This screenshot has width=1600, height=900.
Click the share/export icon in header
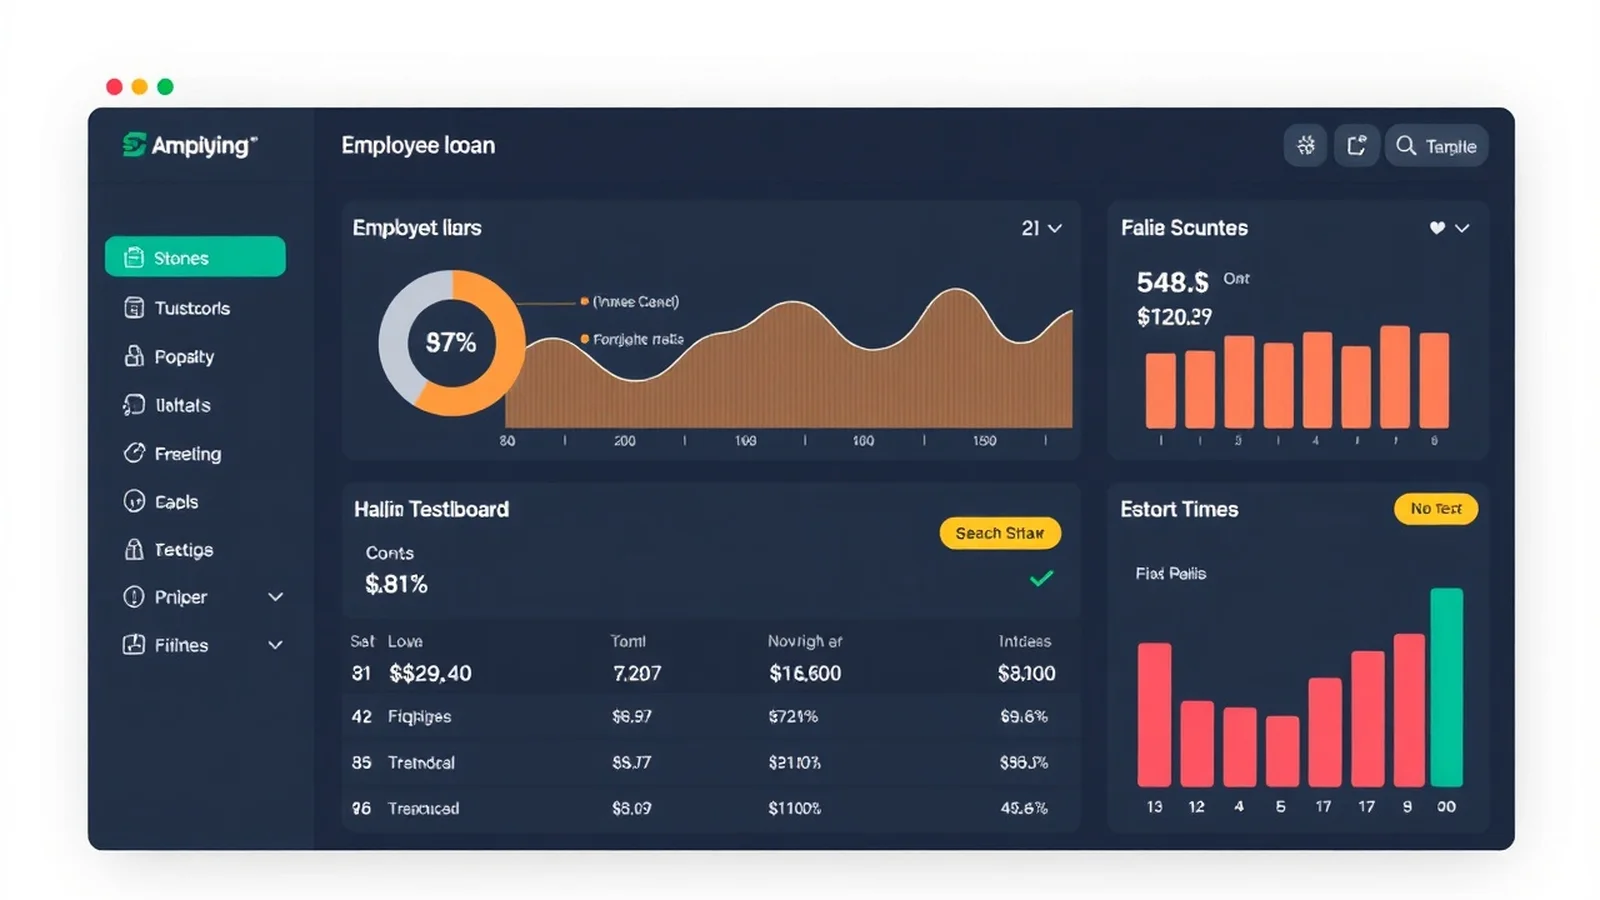(x=1356, y=146)
